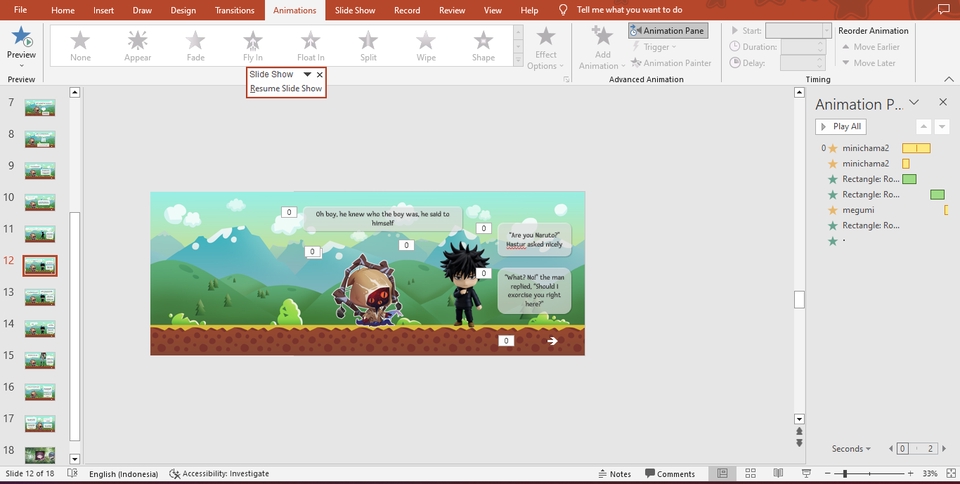The image size is (960, 484).
Task: Select the None animation effect
Action: tap(80, 47)
